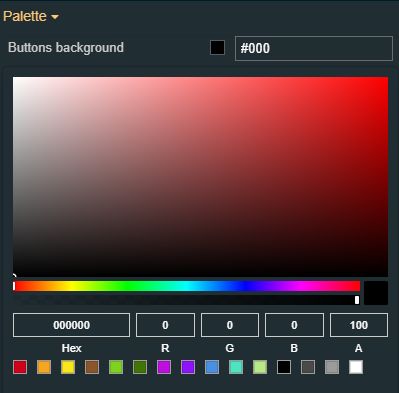
Task: Select the R channel value field
Action: click(x=165, y=325)
